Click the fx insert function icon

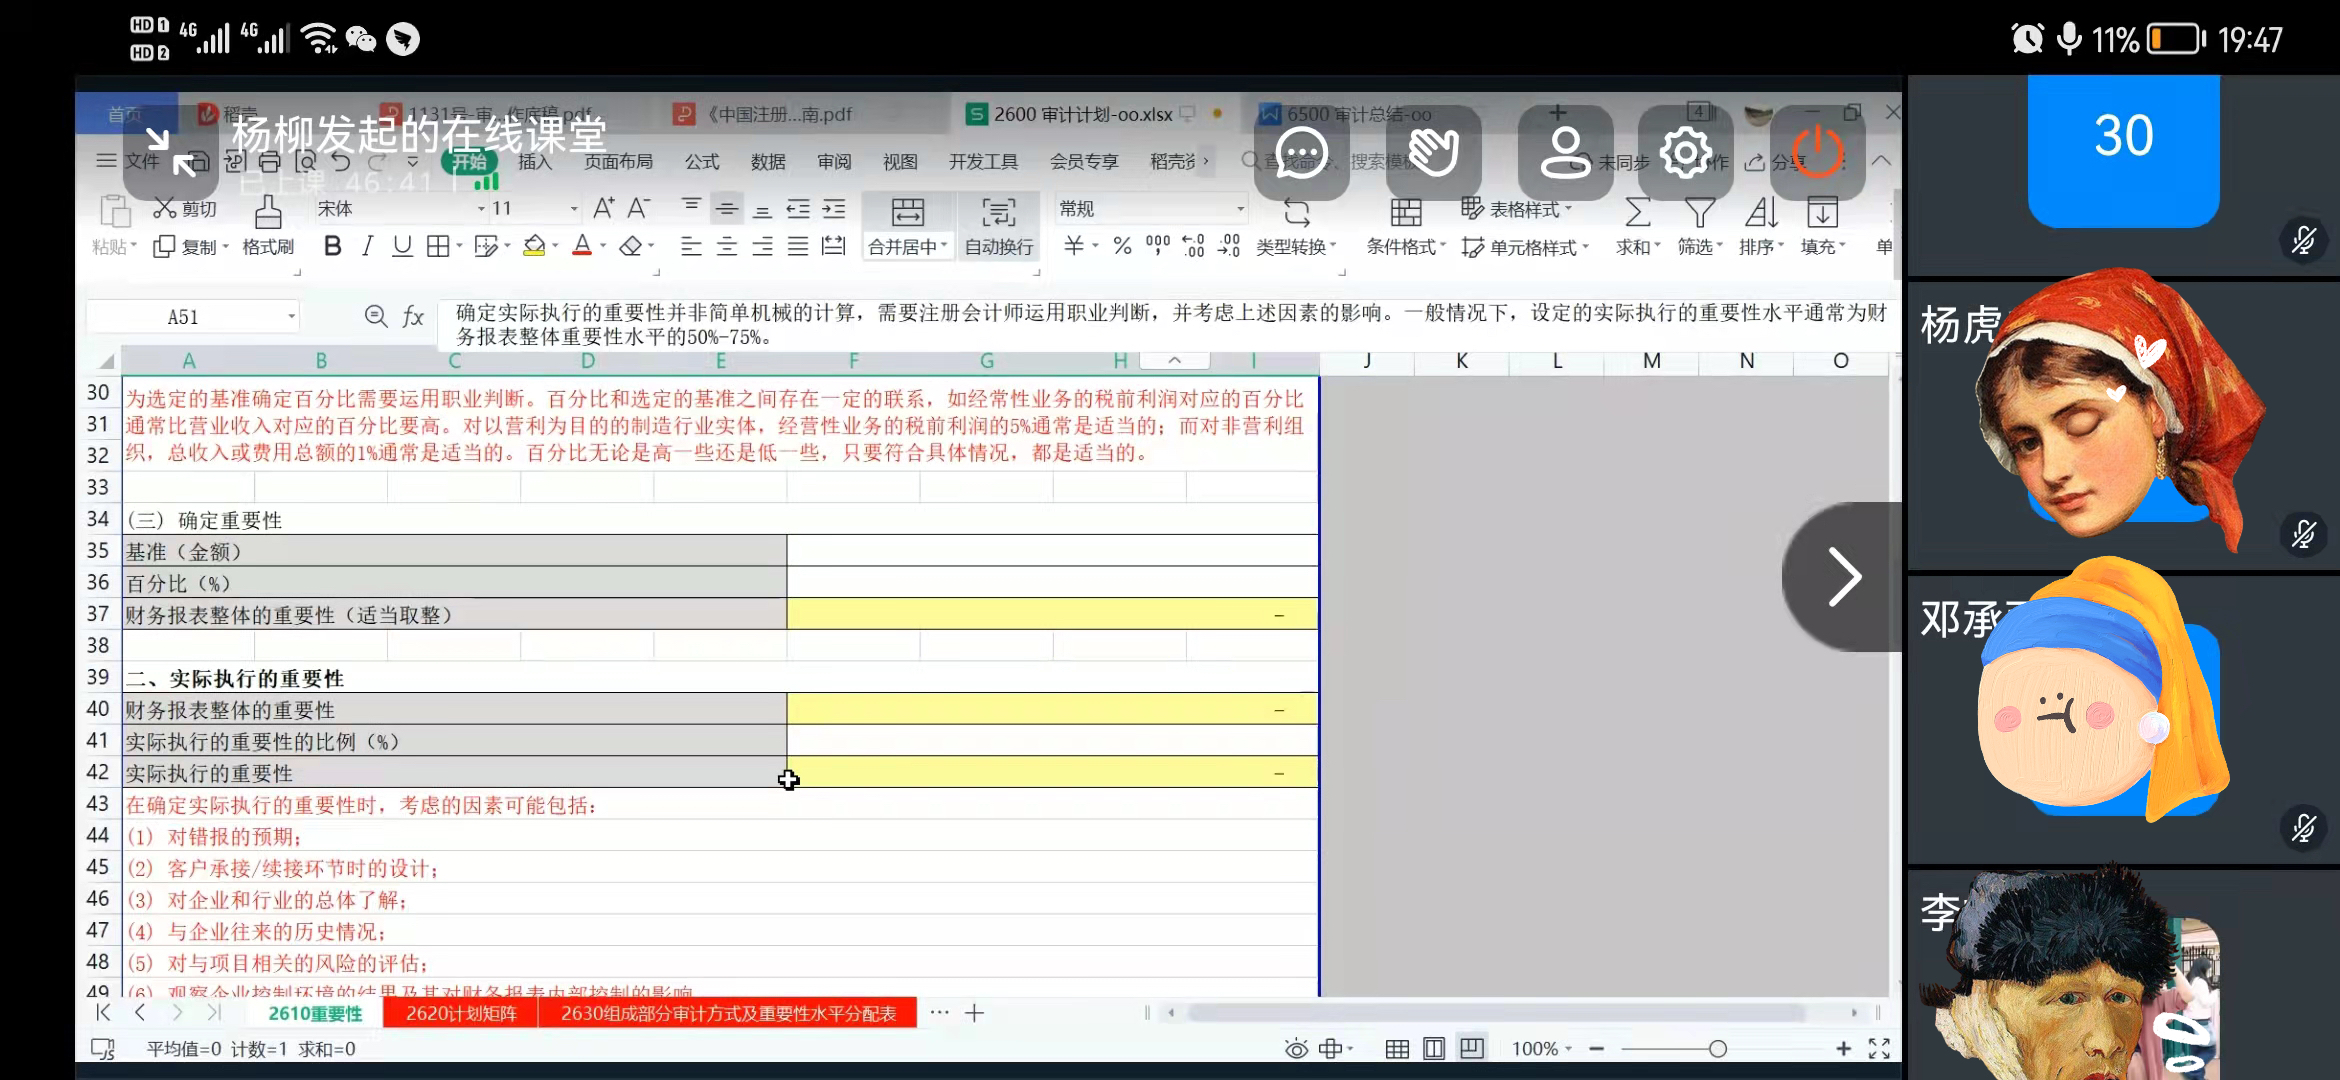coord(413,317)
